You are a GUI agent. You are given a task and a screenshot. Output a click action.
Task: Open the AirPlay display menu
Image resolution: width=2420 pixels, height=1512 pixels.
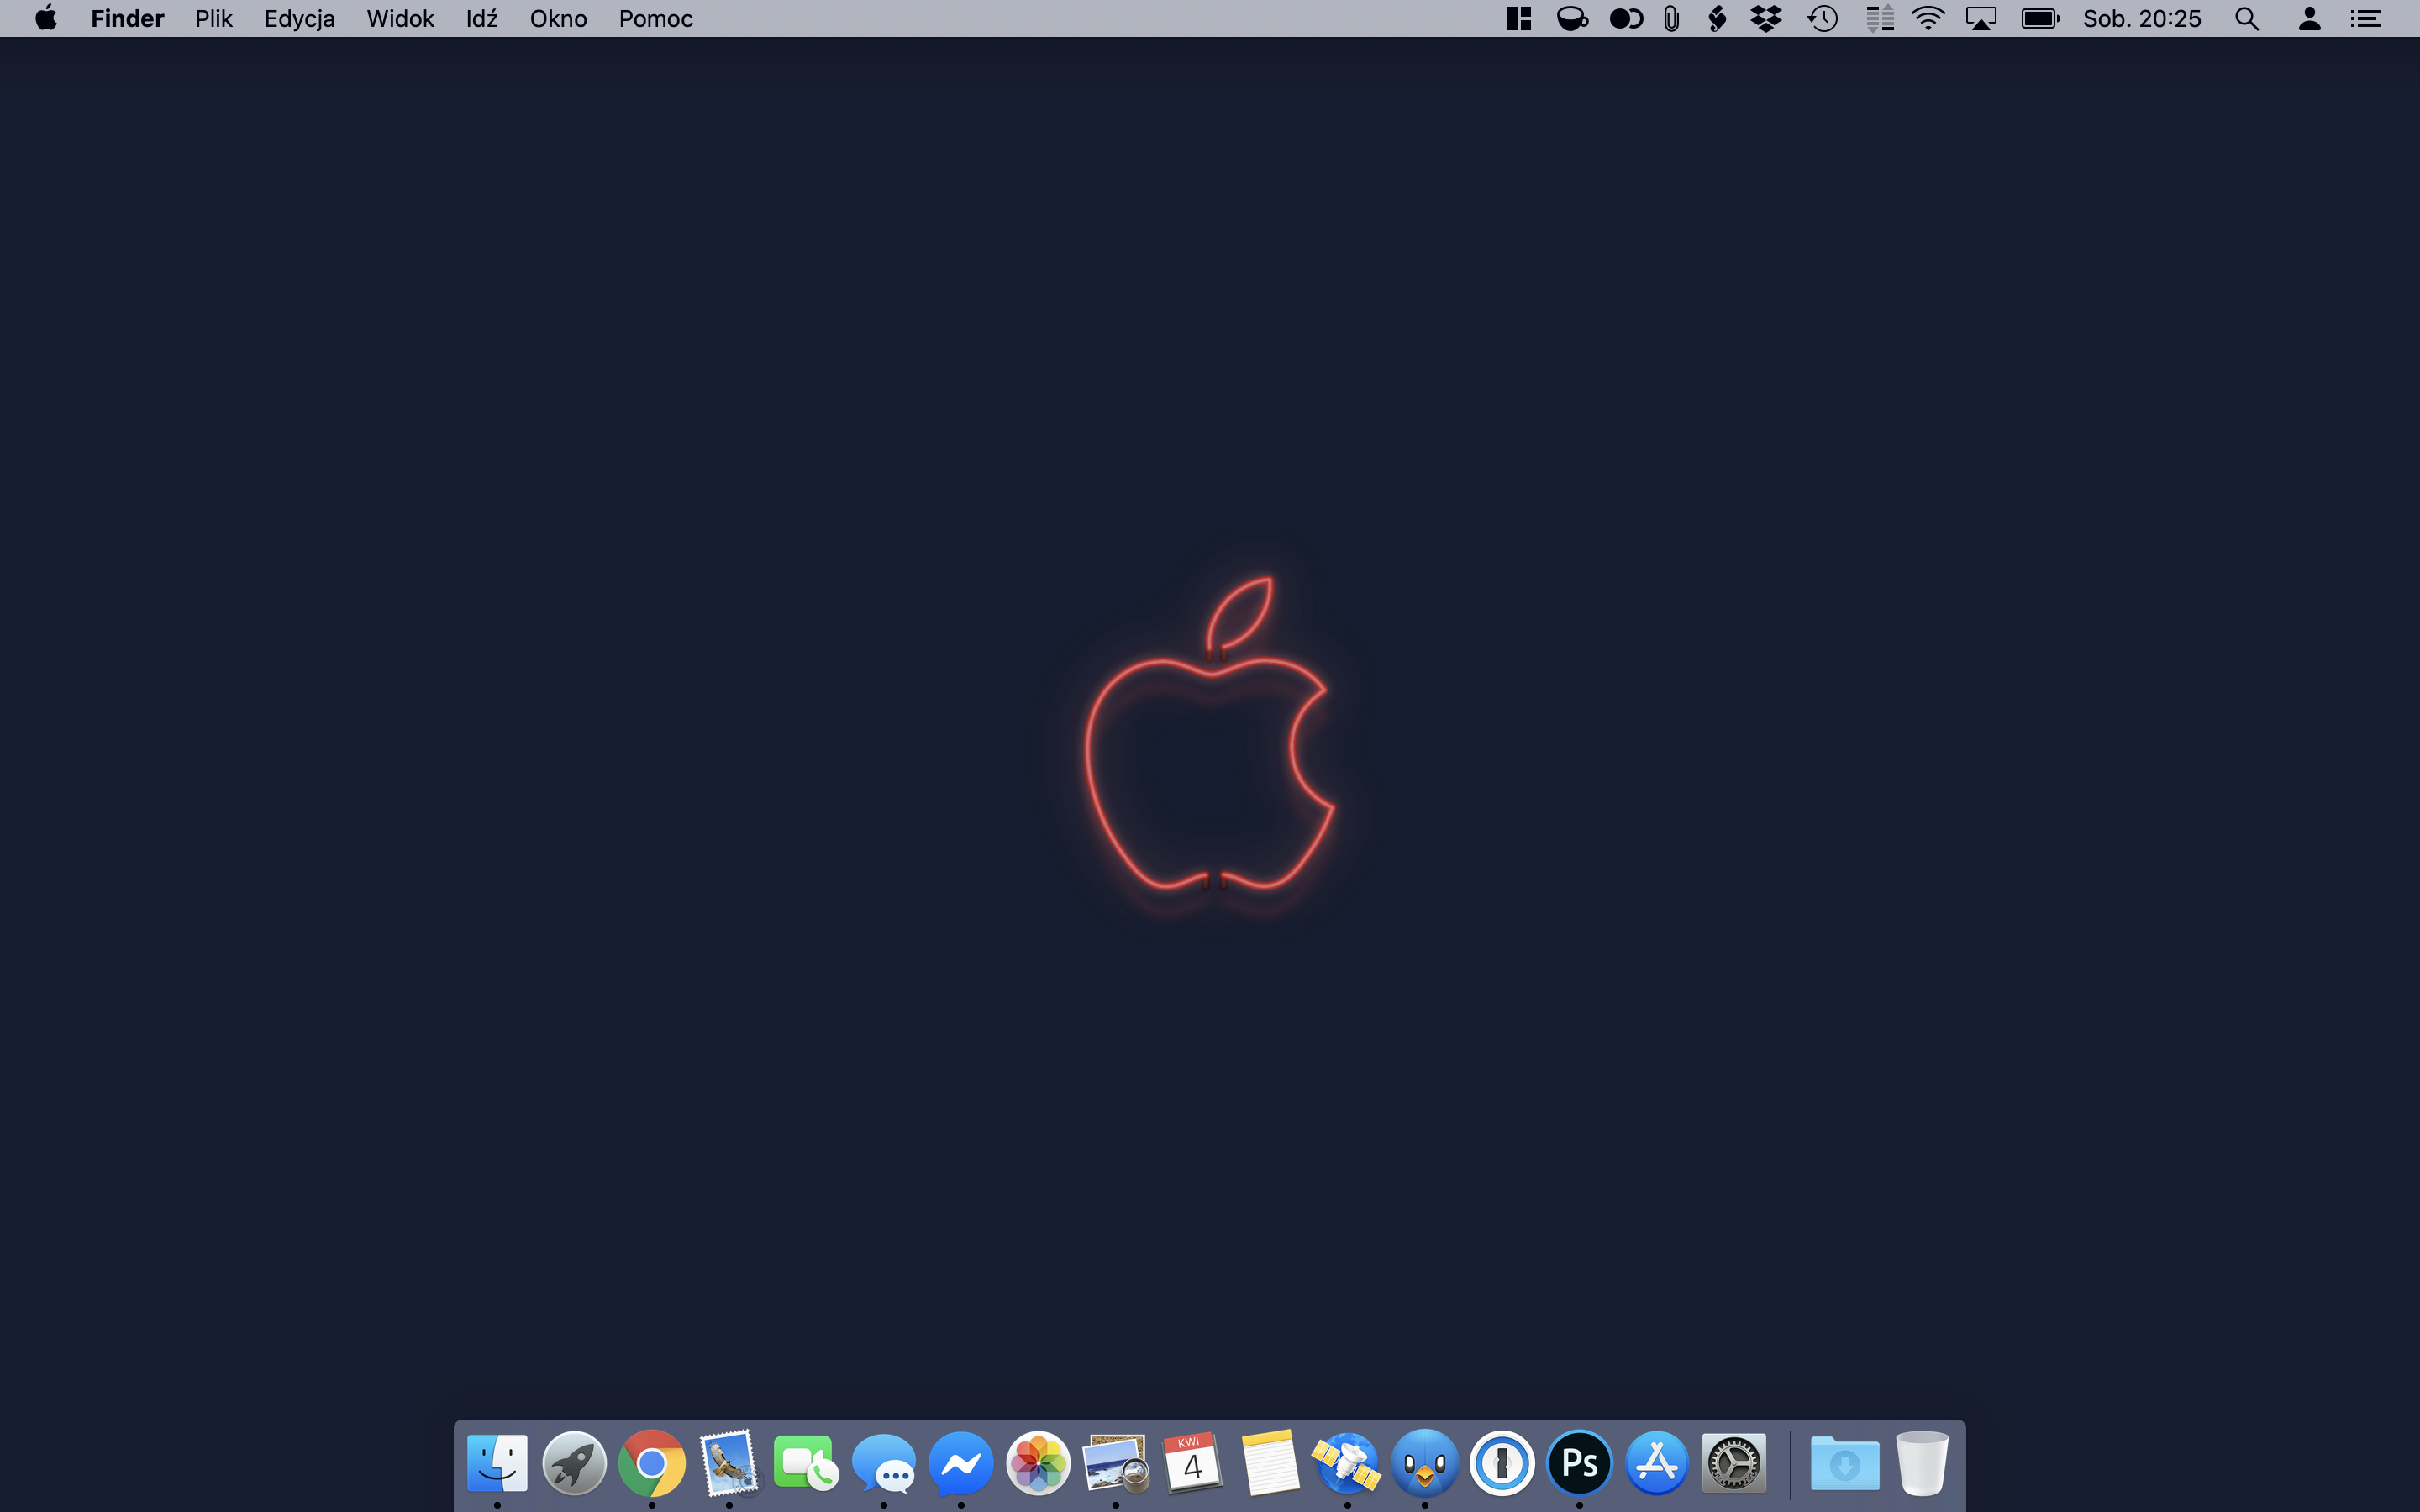1981,18
